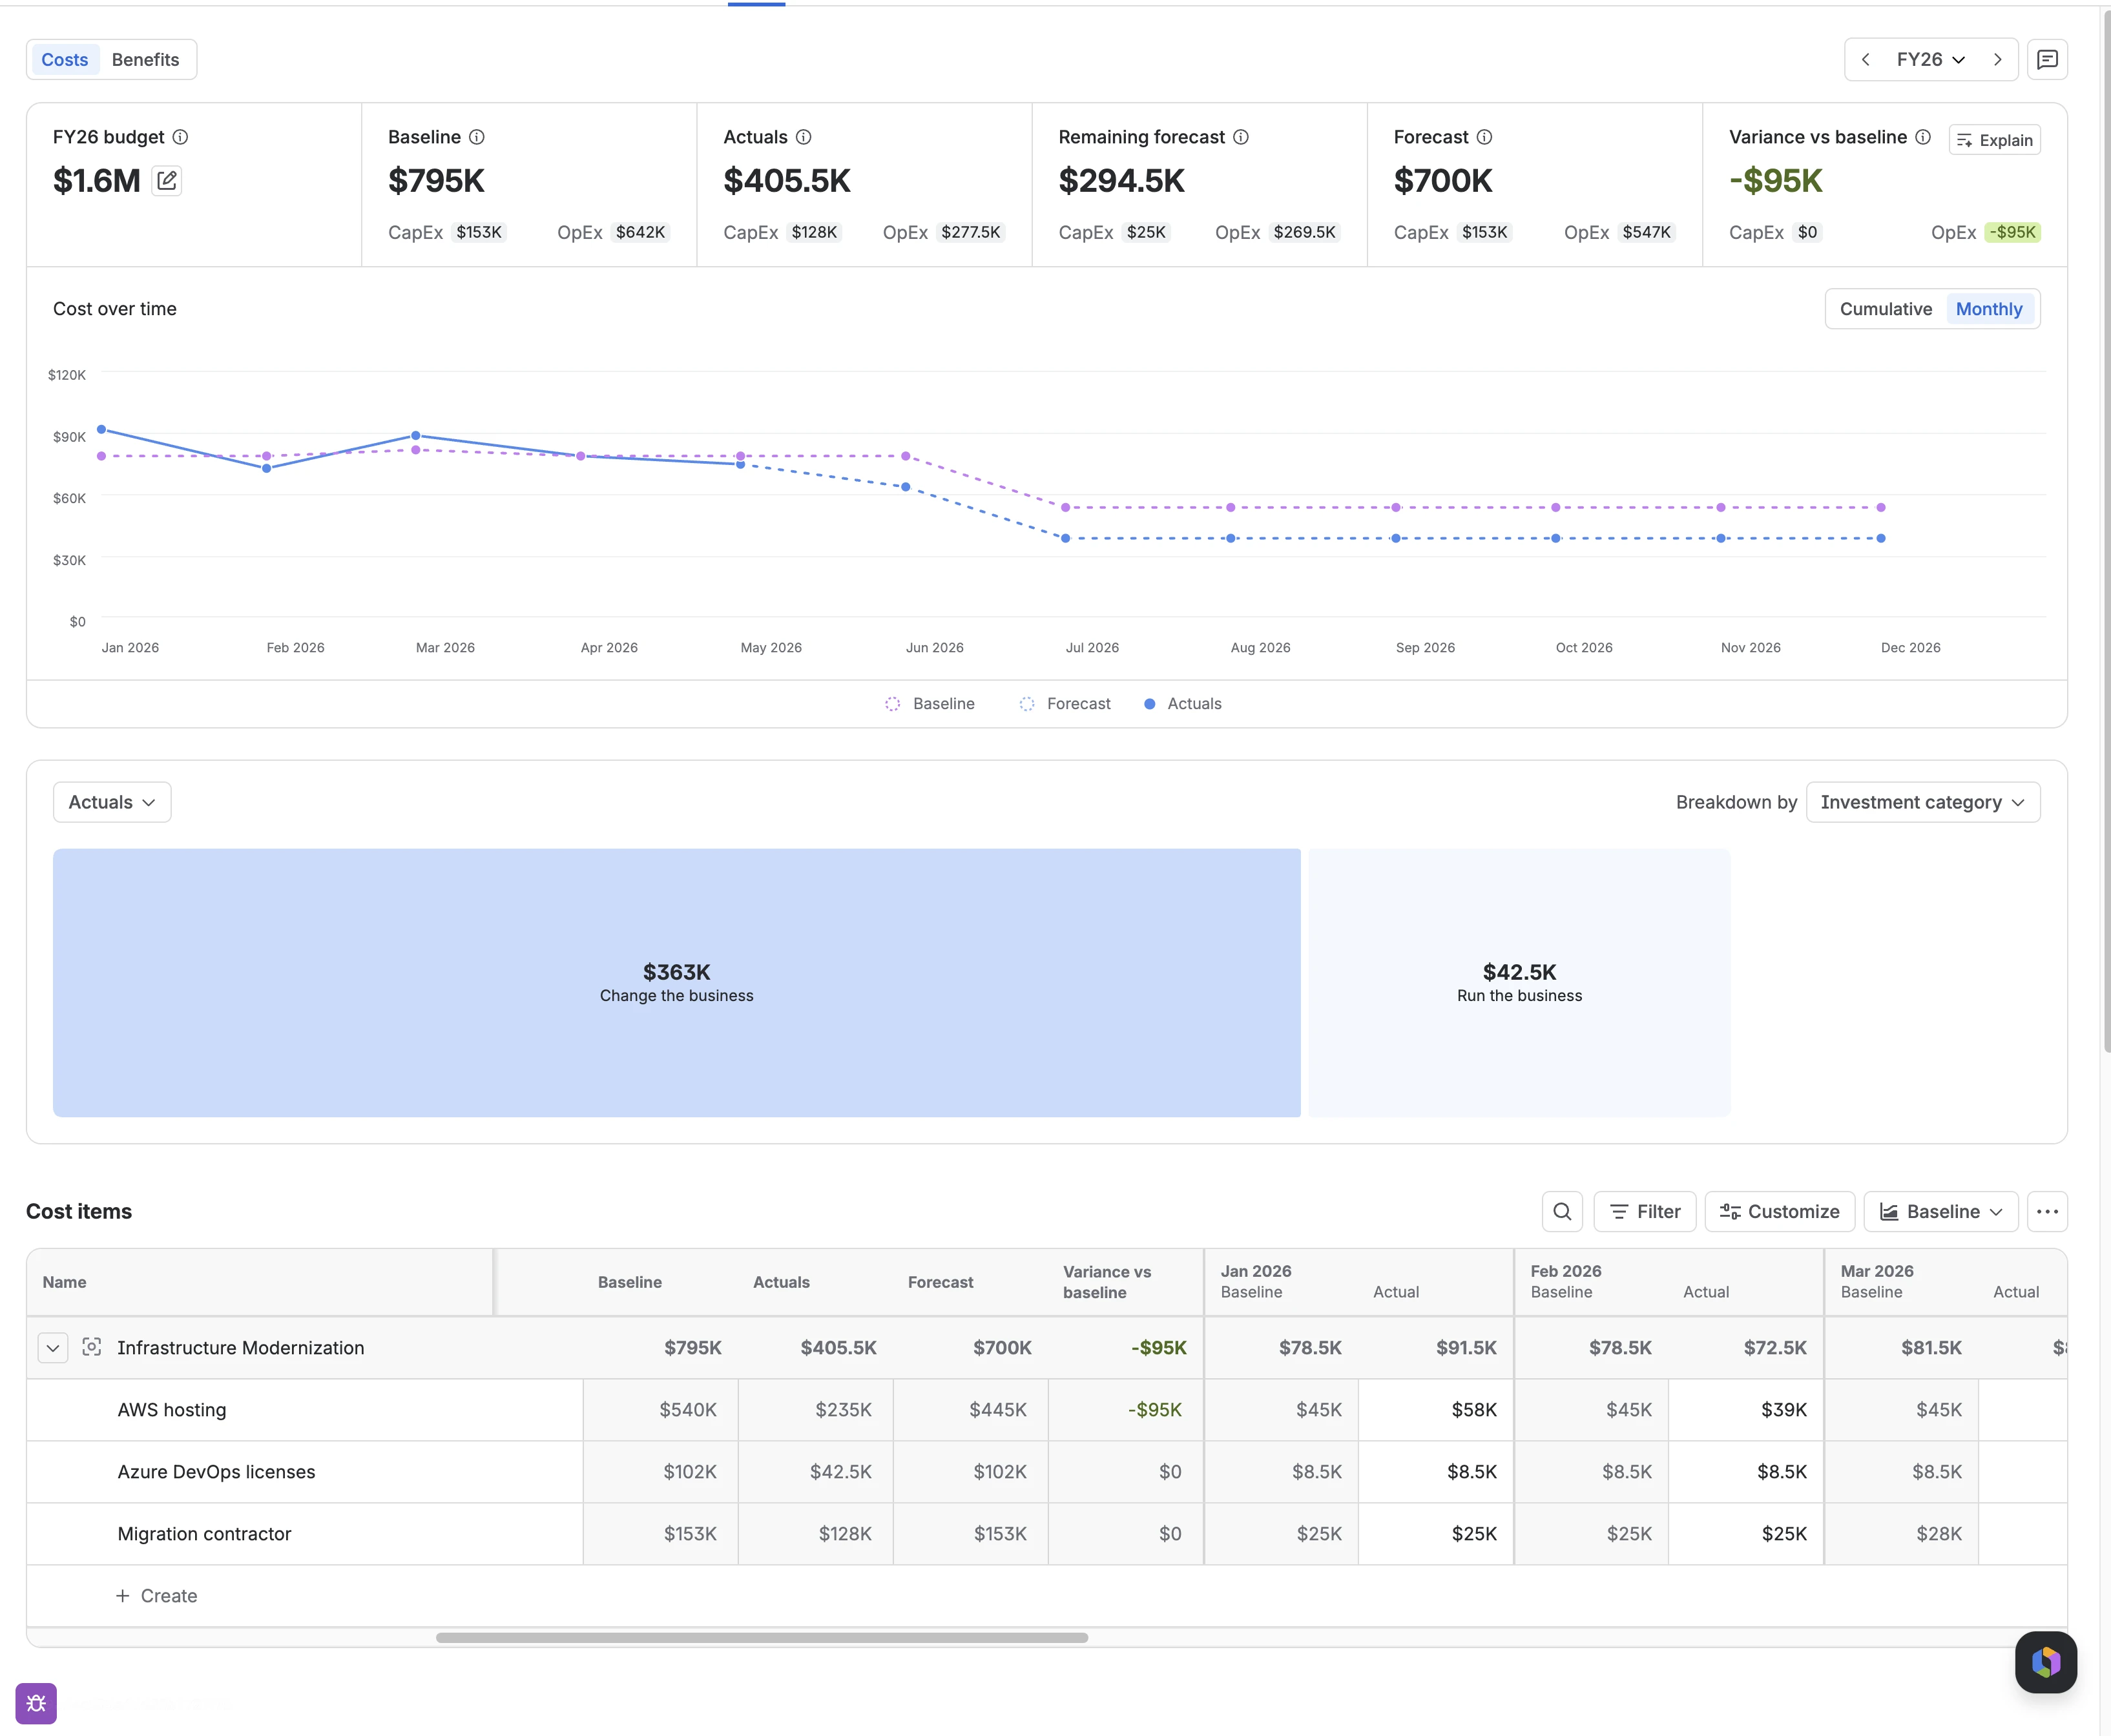This screenshot has height=1736, width=2111.
Task: Open the assistant launcher icon
Action: (x=2045, y=1662)
